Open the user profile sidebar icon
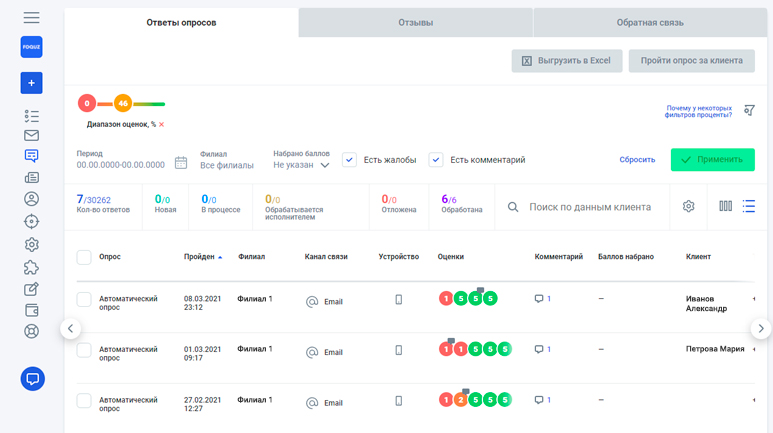 click(x=31, y=199)
